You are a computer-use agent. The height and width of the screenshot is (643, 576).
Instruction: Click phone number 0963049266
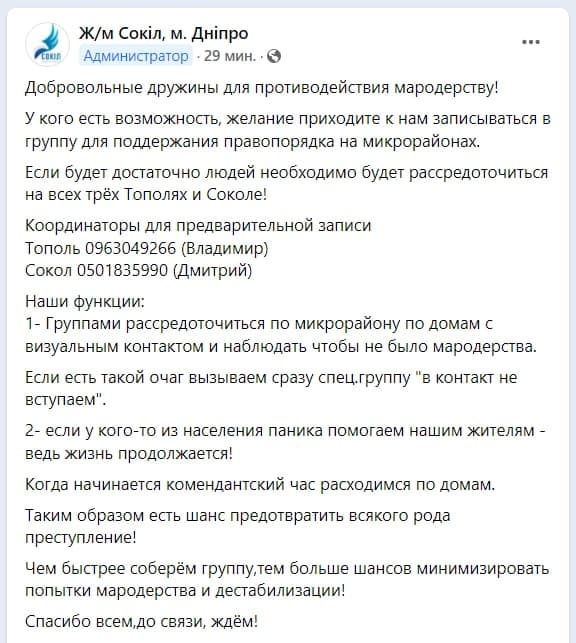pos(130,248)
